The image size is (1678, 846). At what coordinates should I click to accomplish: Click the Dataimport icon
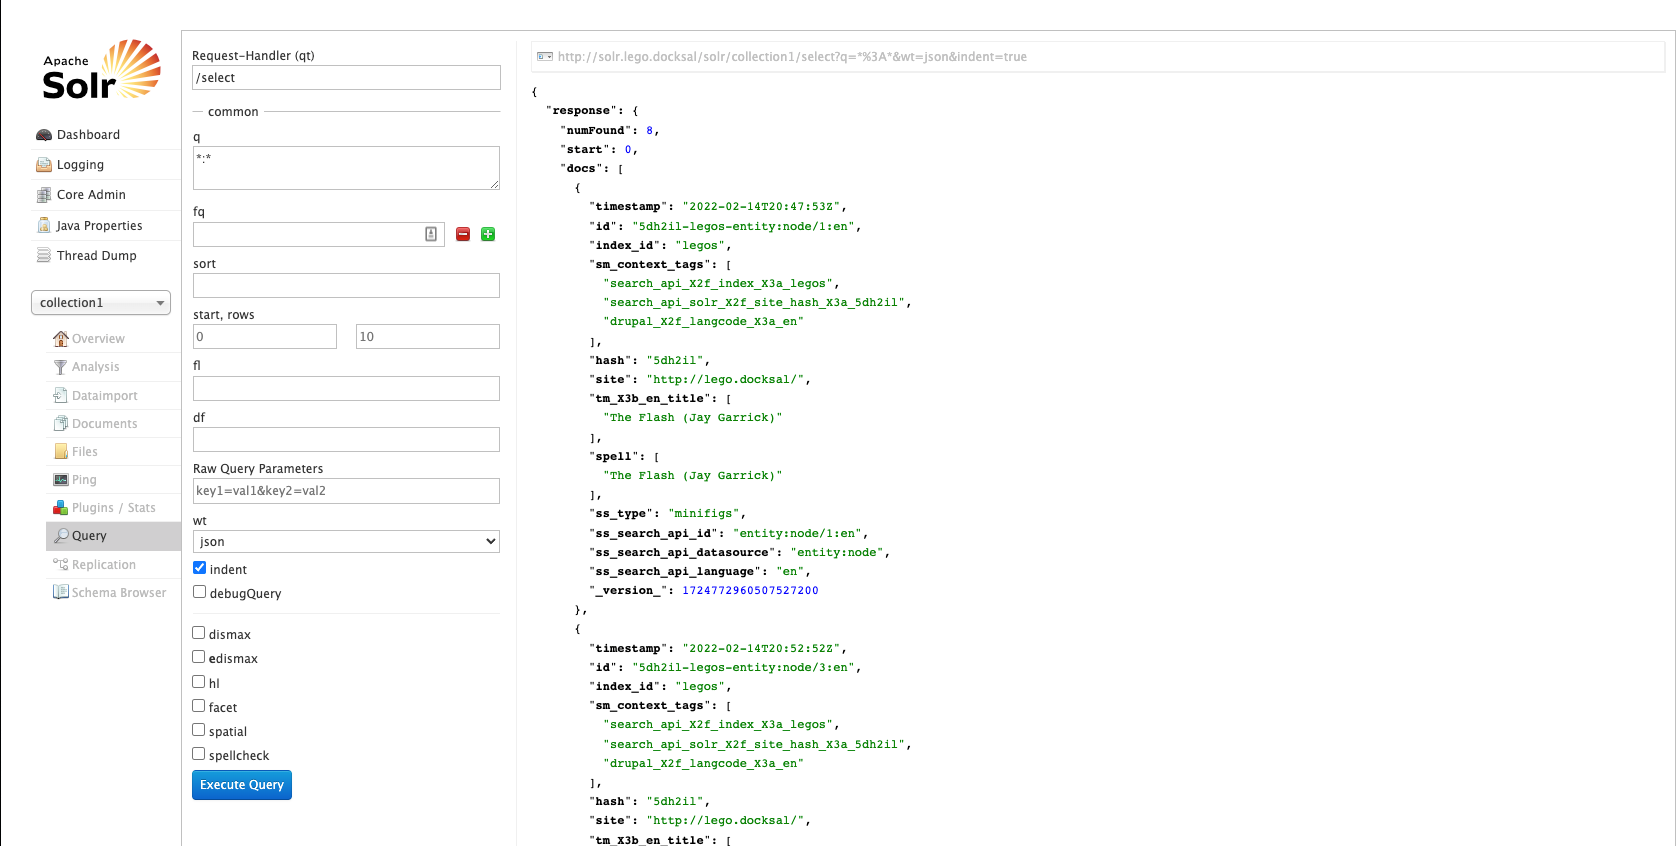click(61, 396)
